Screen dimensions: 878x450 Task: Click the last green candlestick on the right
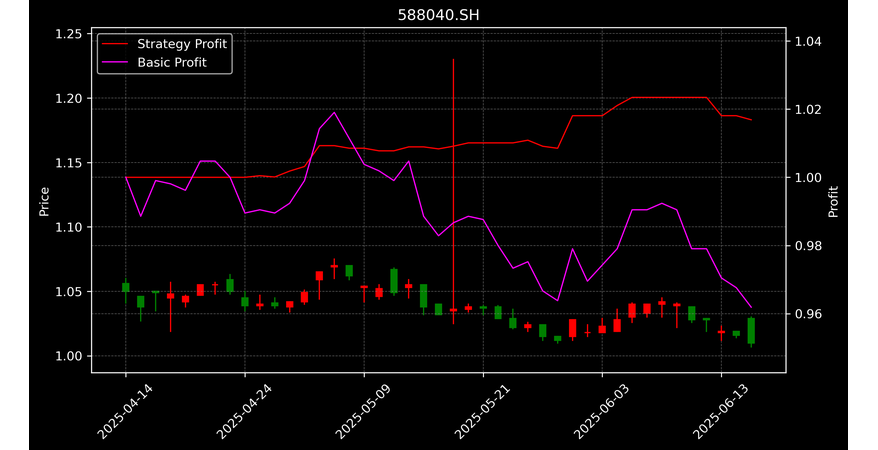[x=751, y=331]
